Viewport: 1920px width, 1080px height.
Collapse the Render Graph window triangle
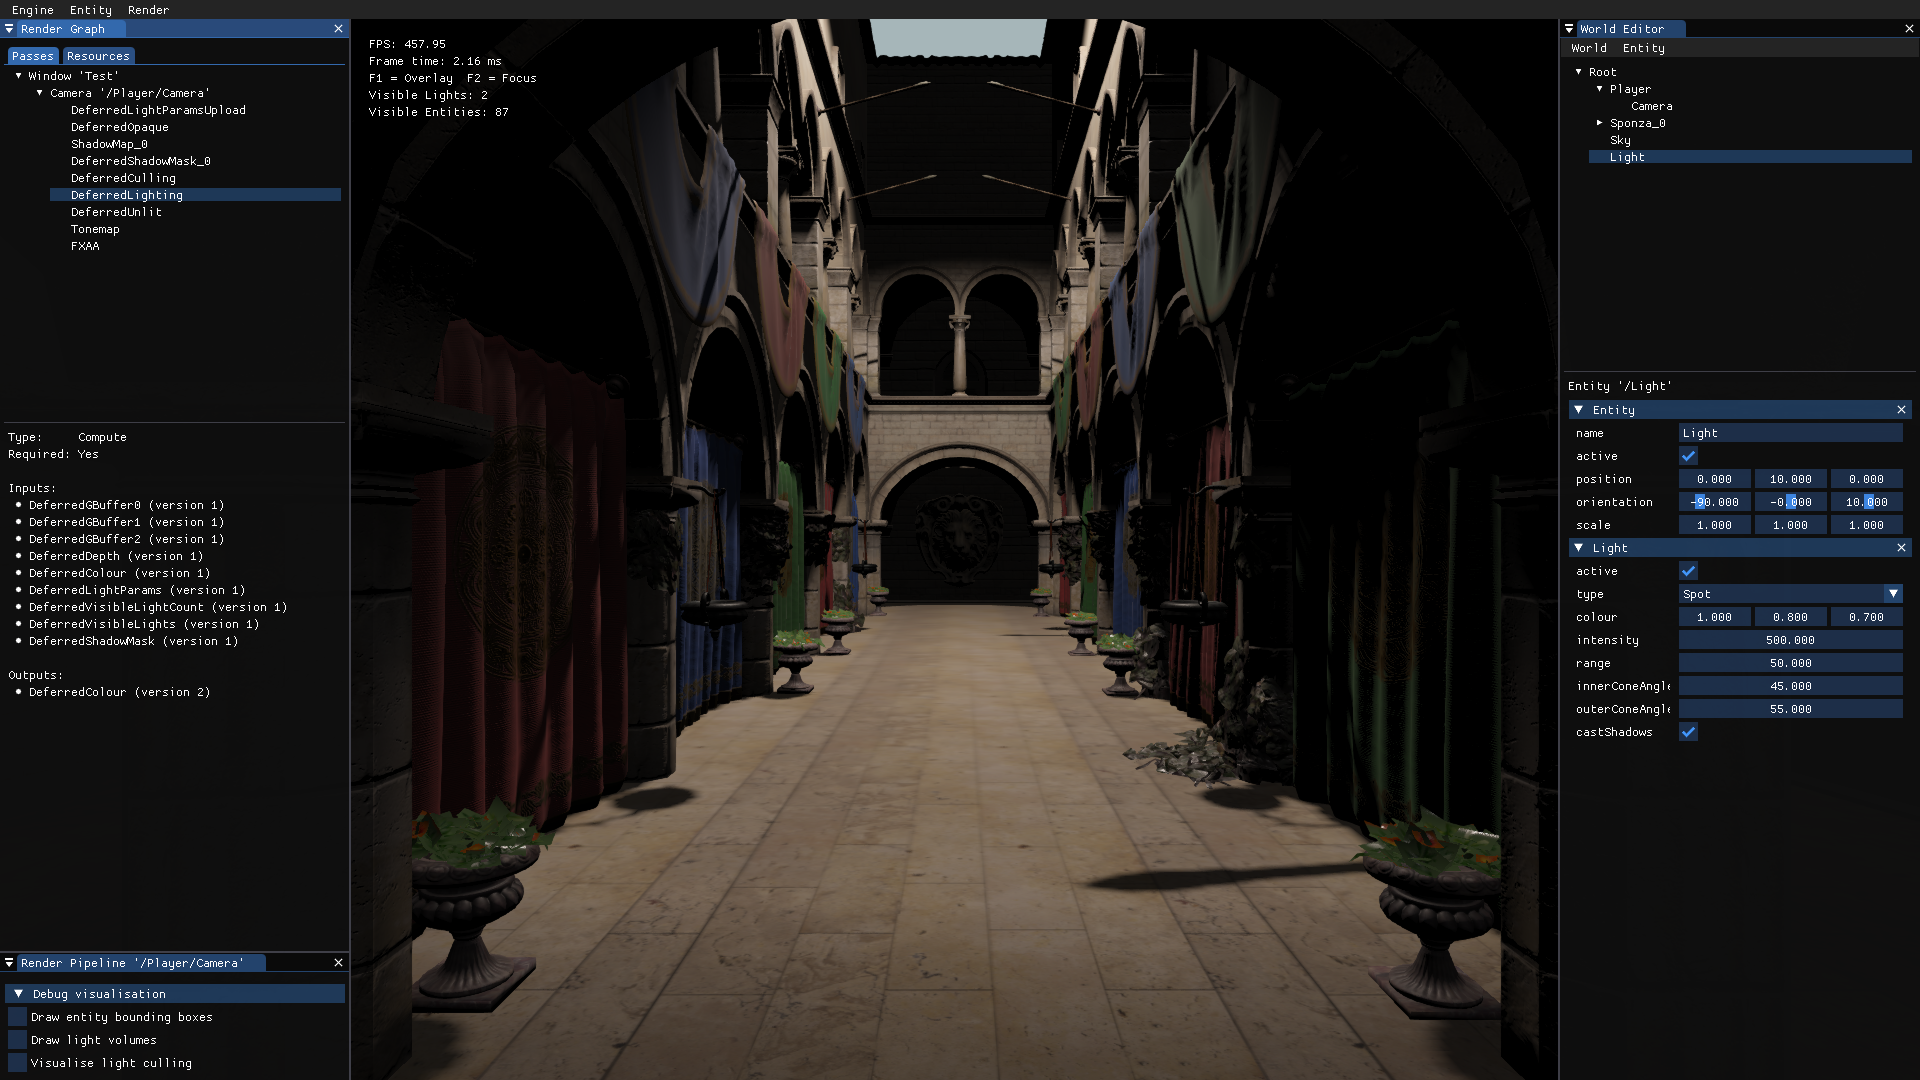9,29
